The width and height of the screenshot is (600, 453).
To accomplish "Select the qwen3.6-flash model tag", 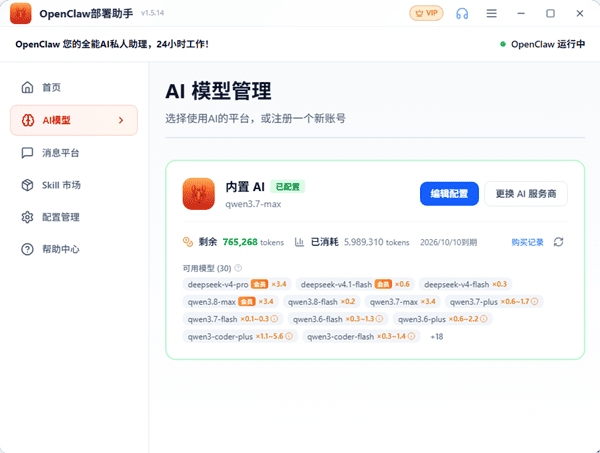I will click(338, 319).
